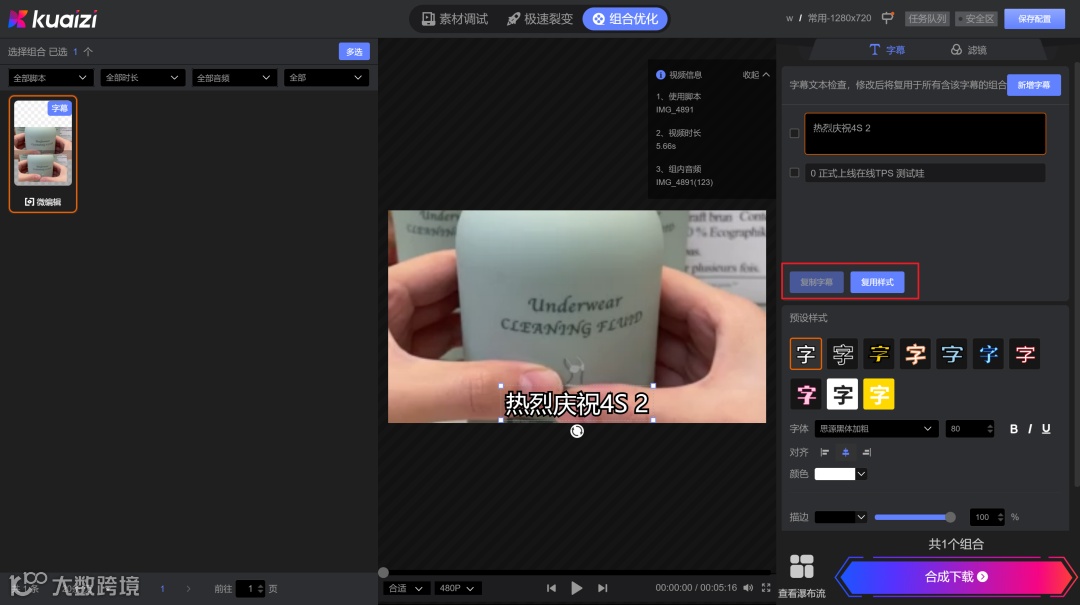
Task: Check the '热烈庆祝4S 2' subtitle checkbox
Action: coord(795,133)
